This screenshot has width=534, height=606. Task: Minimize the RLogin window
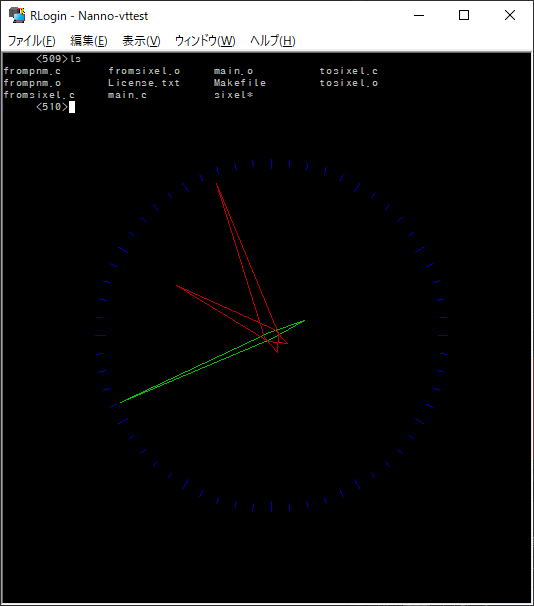pos(419,15)
